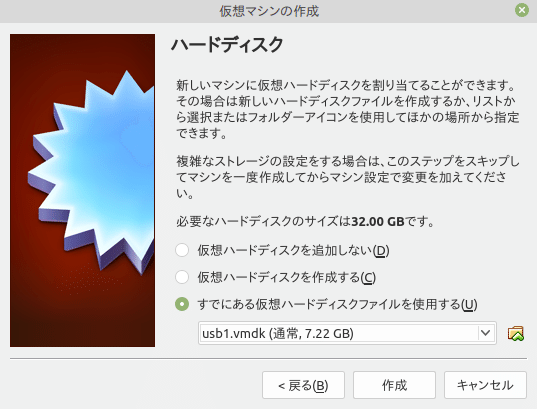
Task: Click the 32.00 GB required size text
Action: coord(378,221)
